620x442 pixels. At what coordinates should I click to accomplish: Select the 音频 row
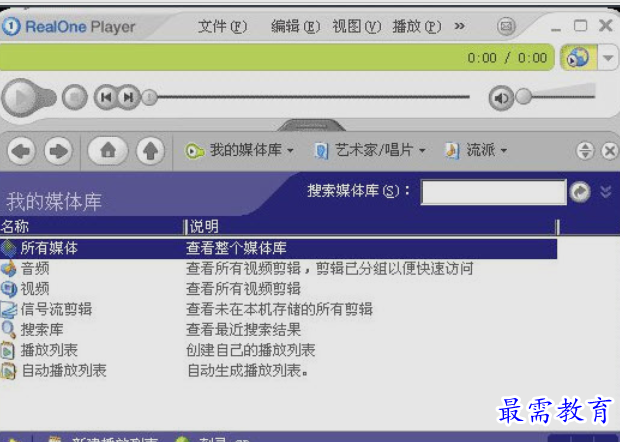[278, 268]
